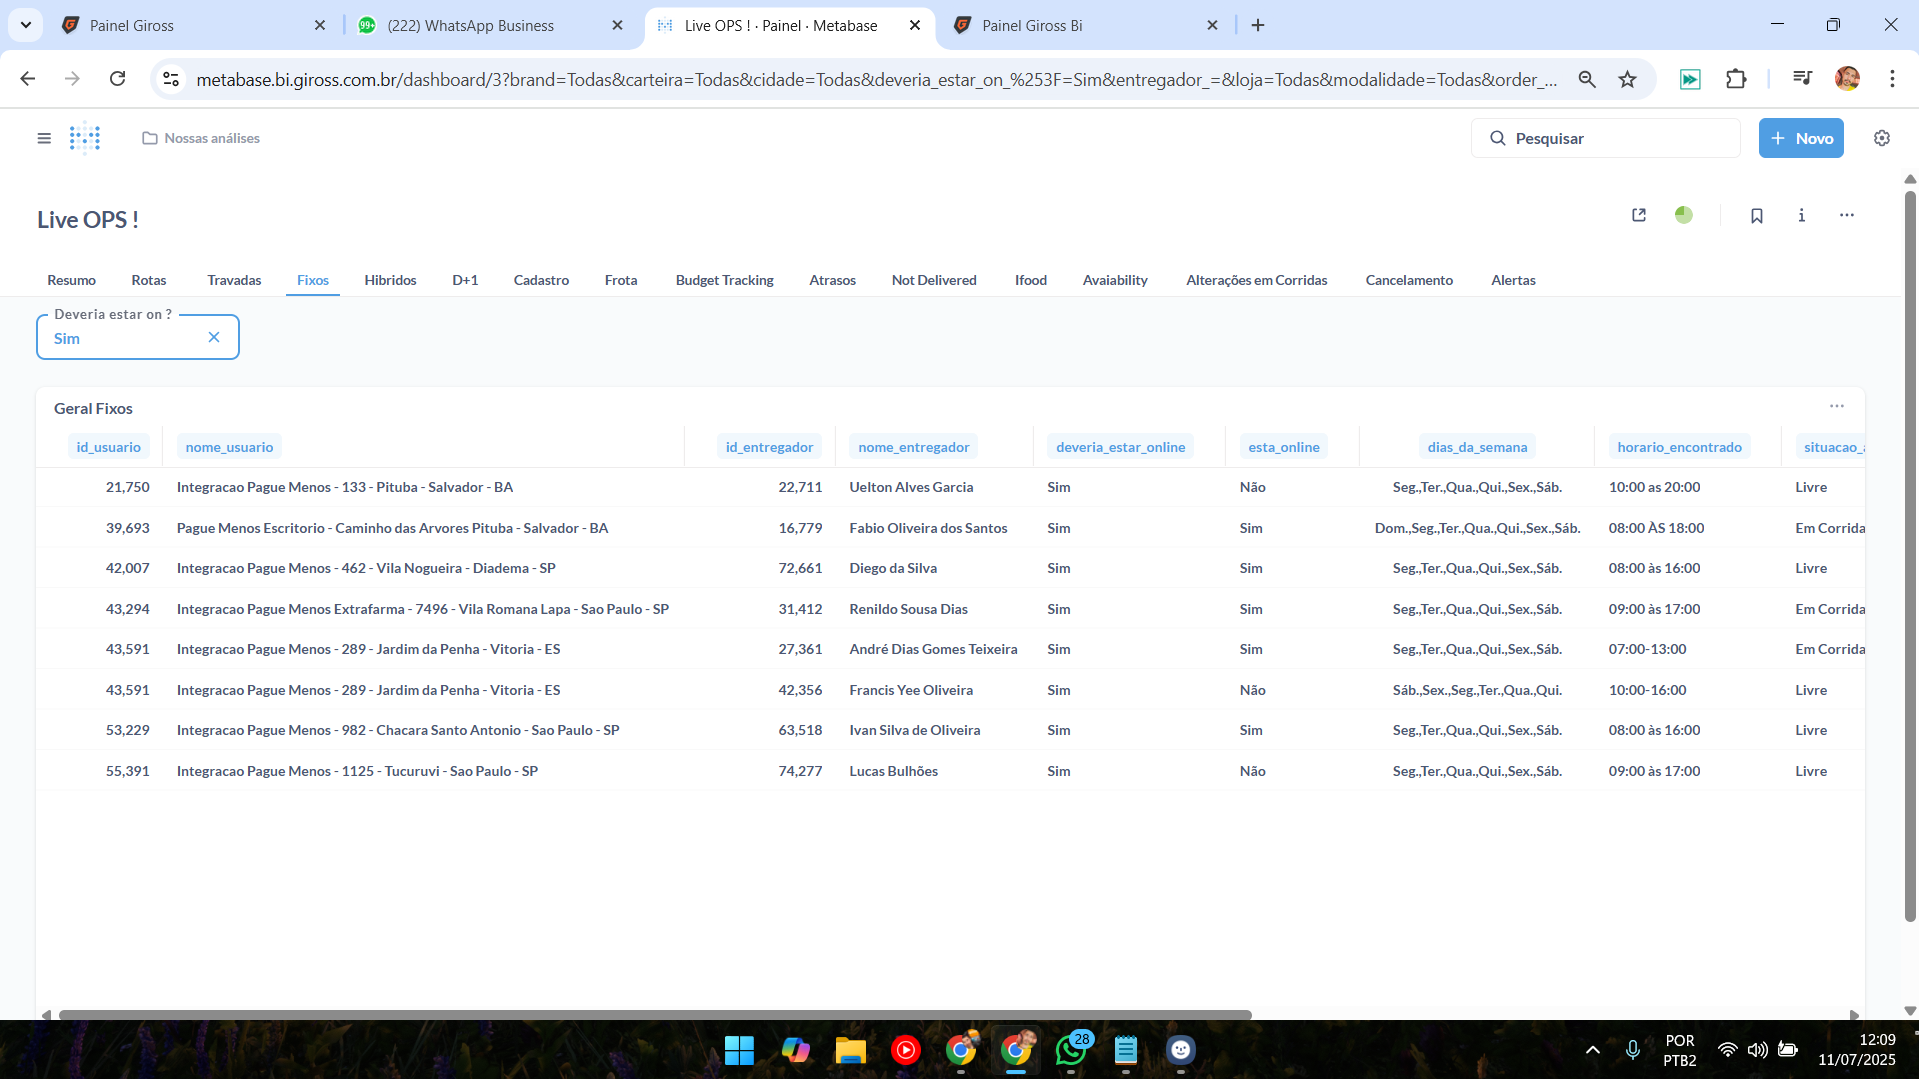Bookmark the Live OPS dashboard
The image size is (1919, 1079).
[1757, 215]
